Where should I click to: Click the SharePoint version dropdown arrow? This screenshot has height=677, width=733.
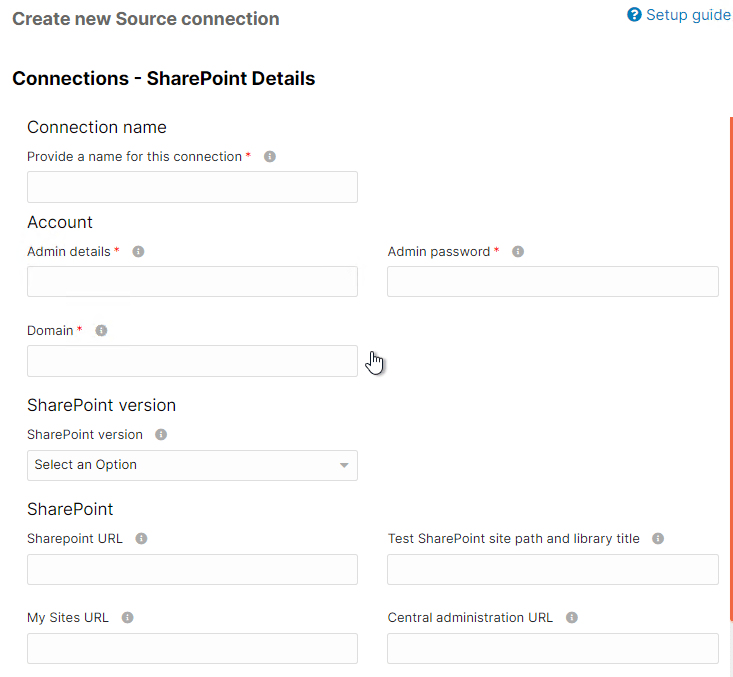click(344, 466)
